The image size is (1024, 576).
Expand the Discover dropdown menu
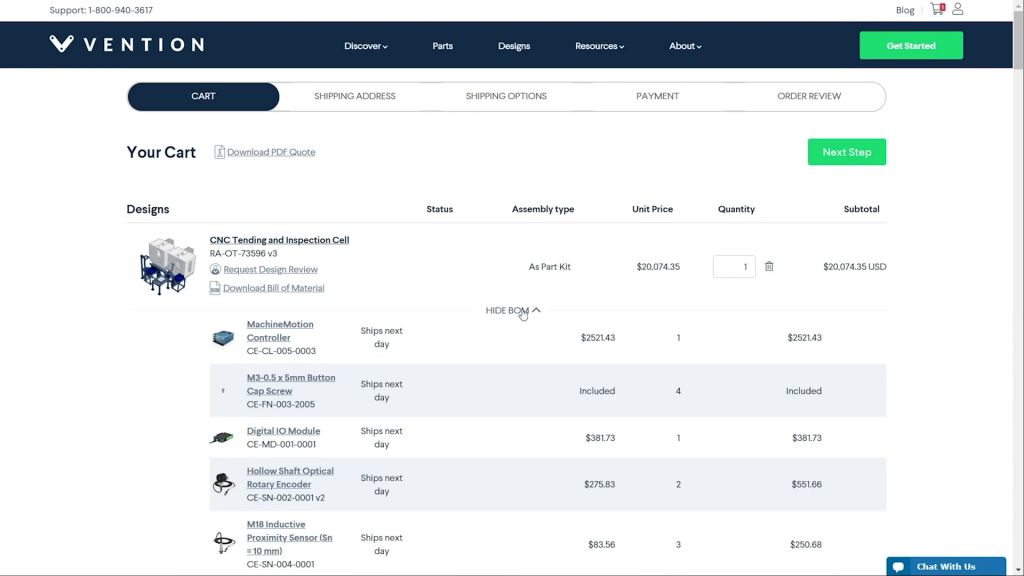tap(365, 46)
